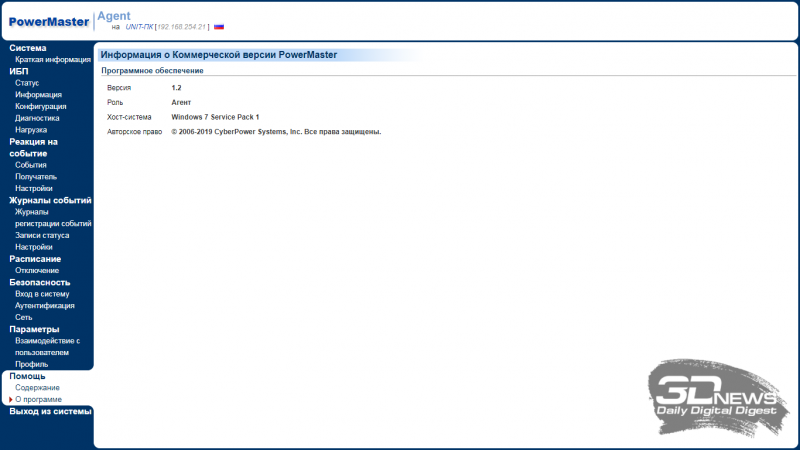
Task: Go to Конфигурация page
Action: [41, 107]
